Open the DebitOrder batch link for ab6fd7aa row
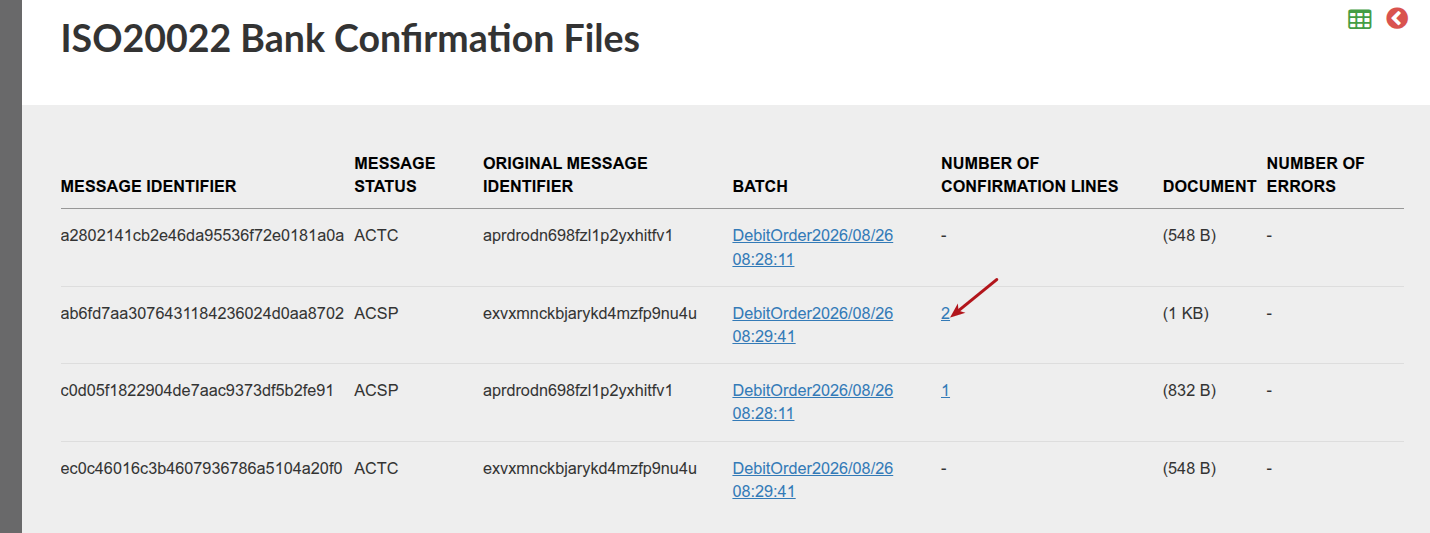 [x=813, y=324]
